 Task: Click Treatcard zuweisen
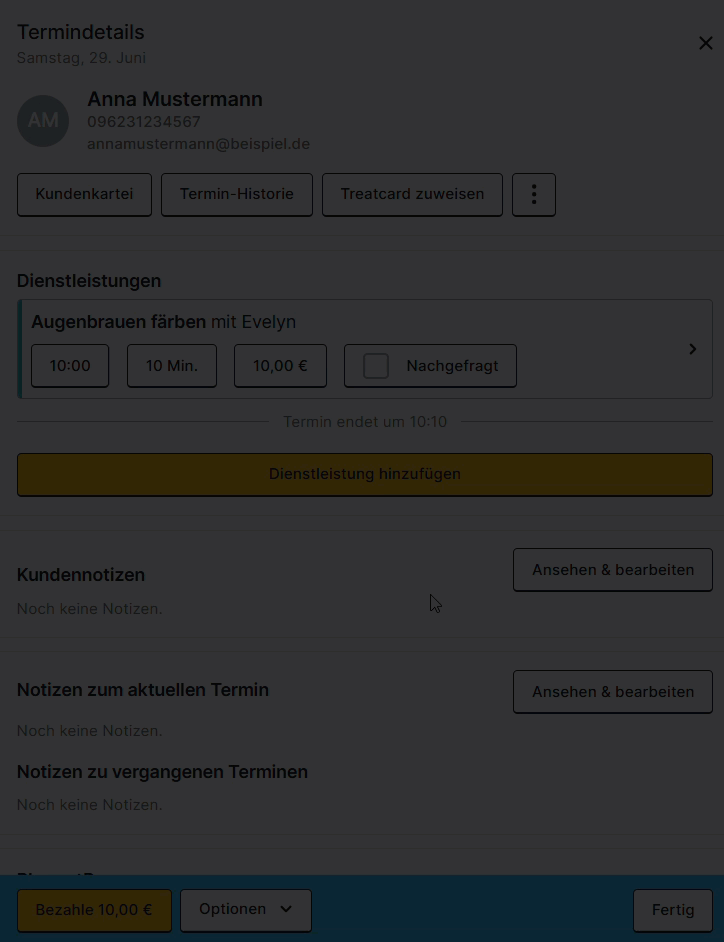point(412,195)
